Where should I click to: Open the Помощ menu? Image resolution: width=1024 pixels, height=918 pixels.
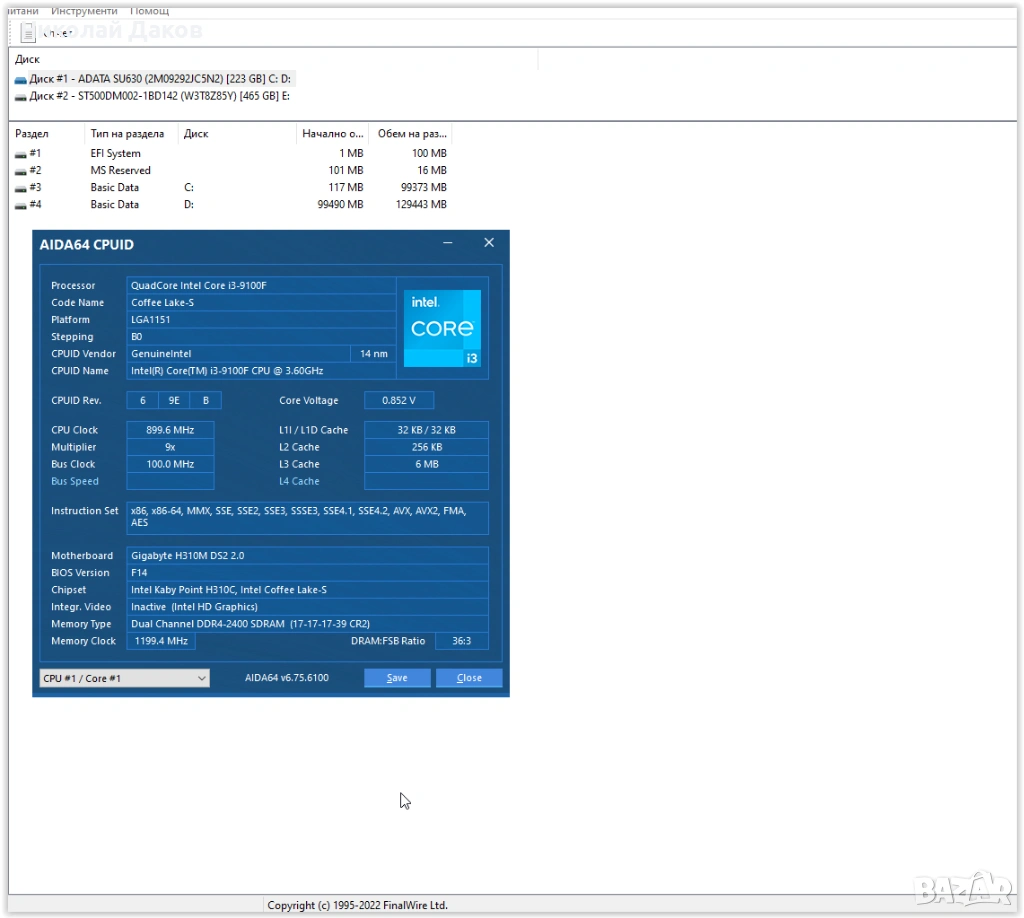(149, 11)
